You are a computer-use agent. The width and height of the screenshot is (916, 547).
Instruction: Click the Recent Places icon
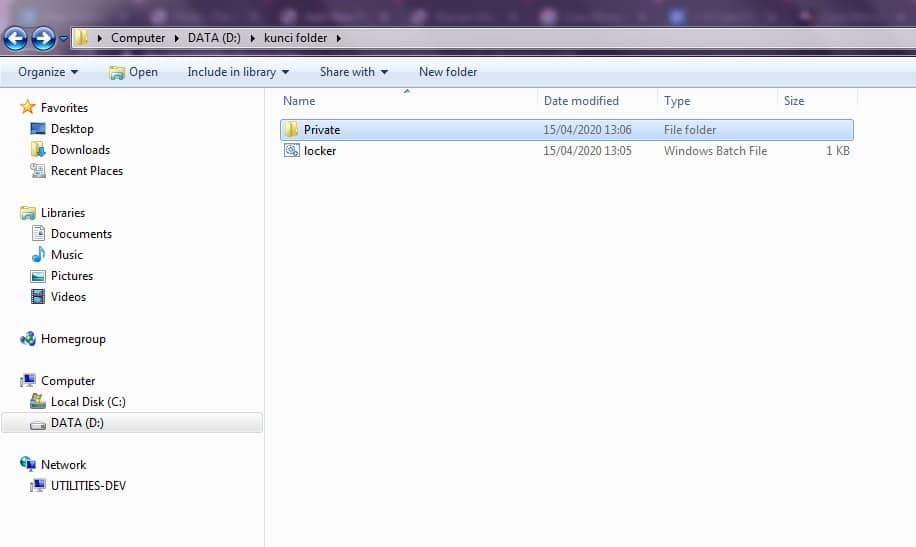(38, 171)
